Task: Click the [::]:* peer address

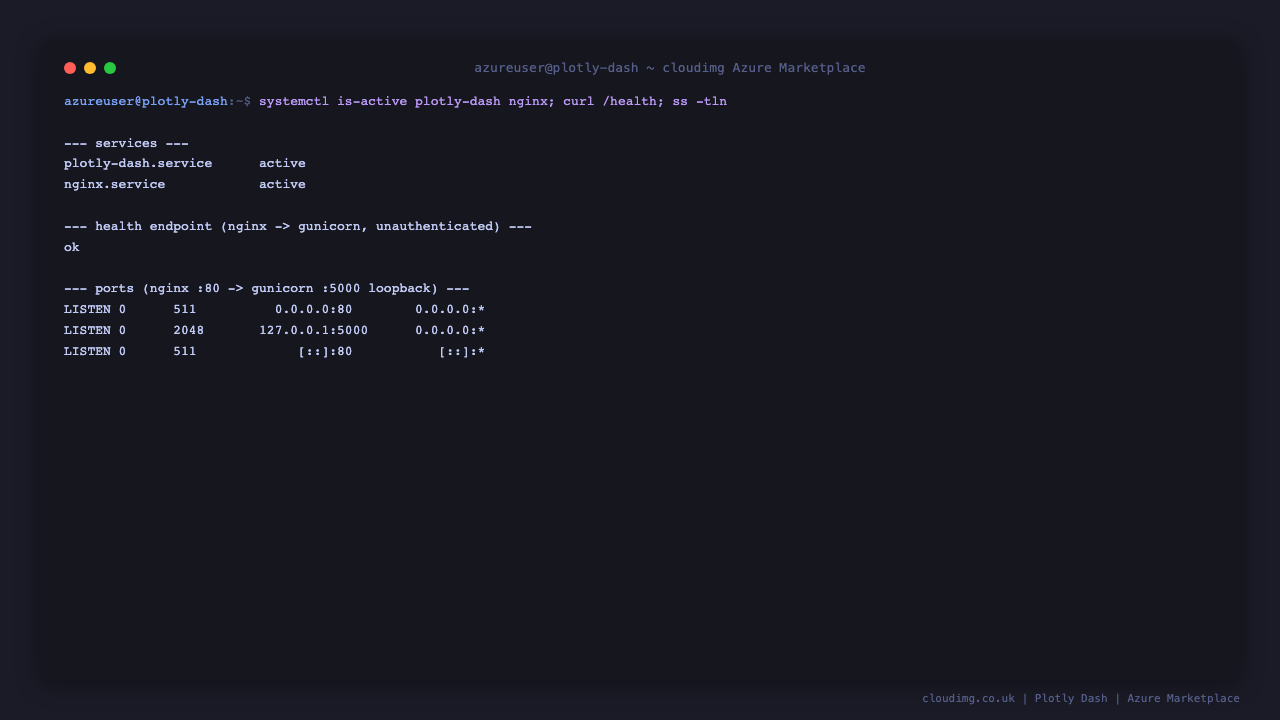Action: tap(462, 351)
